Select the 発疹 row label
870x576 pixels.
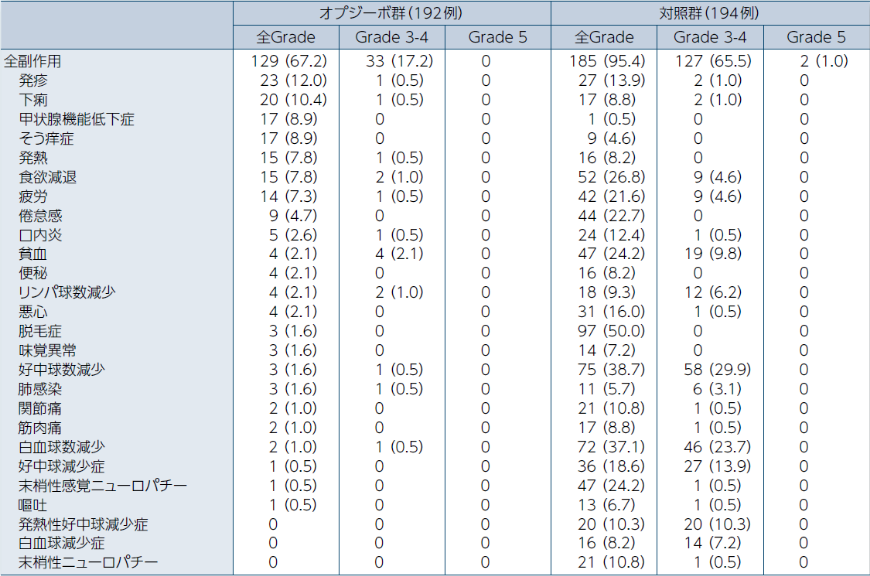(33, 80)
